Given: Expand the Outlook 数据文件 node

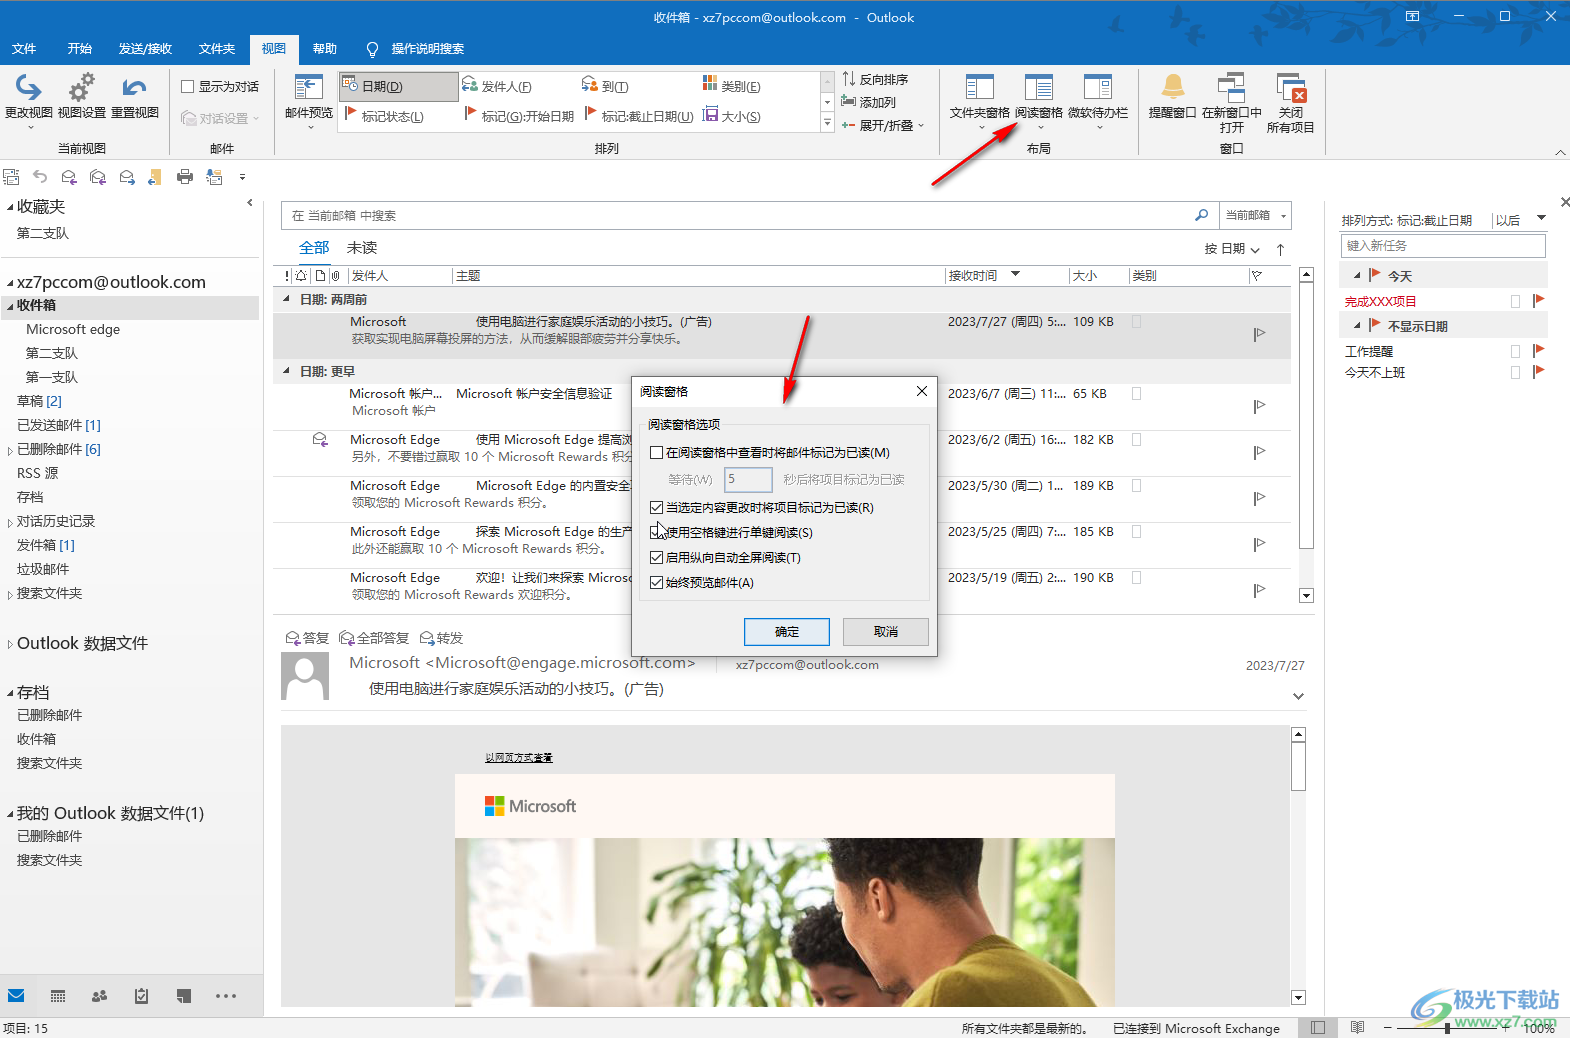Looking at the screenshot, I should click(x=10, y=644).
